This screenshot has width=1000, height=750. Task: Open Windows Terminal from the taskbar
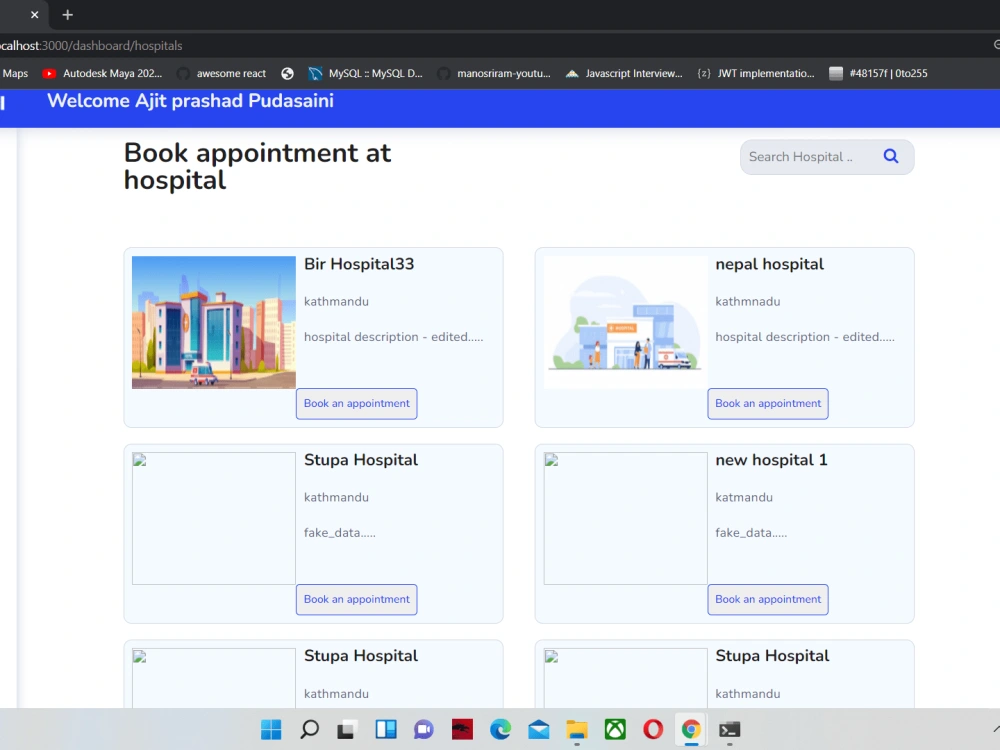[729, 729]
